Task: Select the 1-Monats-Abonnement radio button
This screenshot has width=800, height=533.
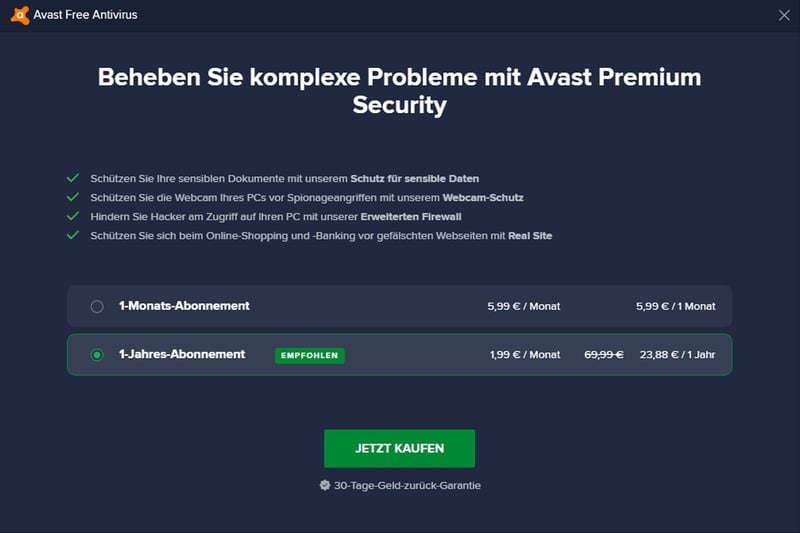Action: [97, 307]
